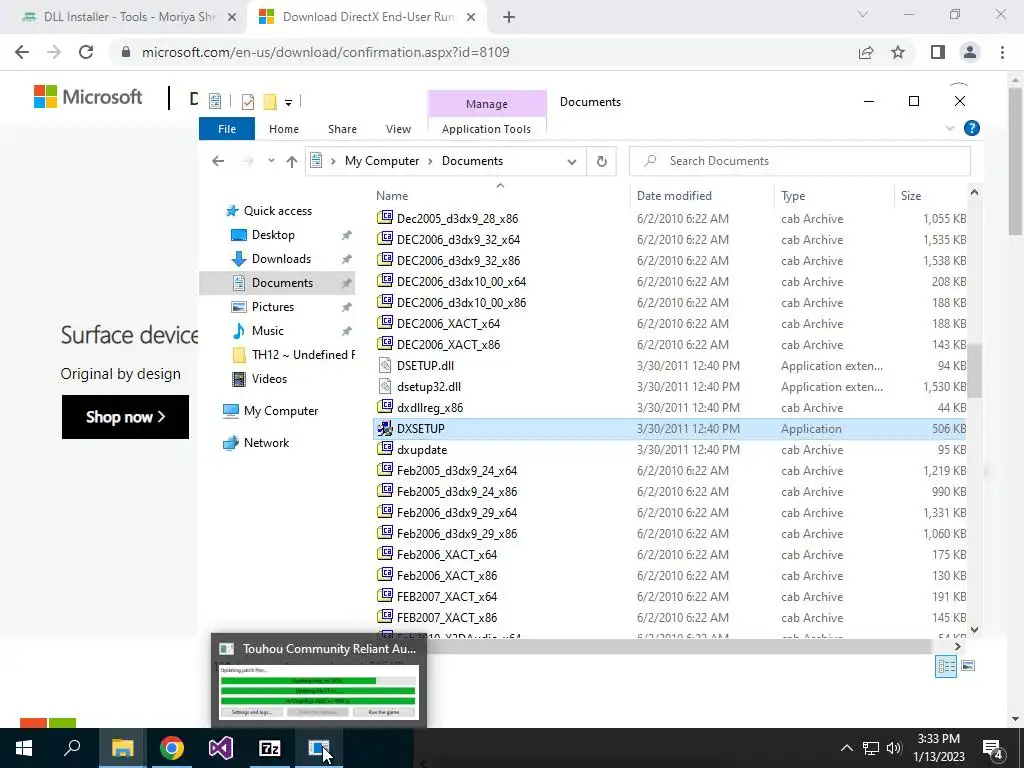Switch to the Home ribbon tab
The image size is (1024, 768).
point(283,129)
